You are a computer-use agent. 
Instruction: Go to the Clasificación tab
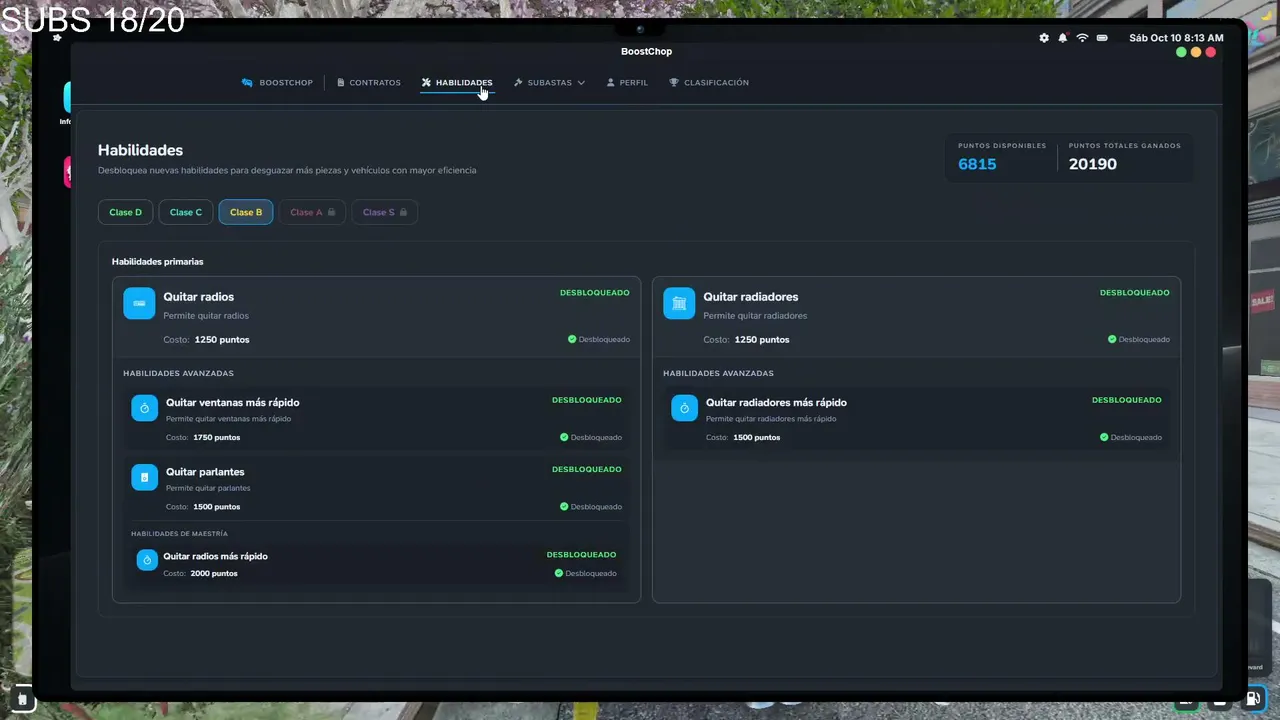click(709, 83)
